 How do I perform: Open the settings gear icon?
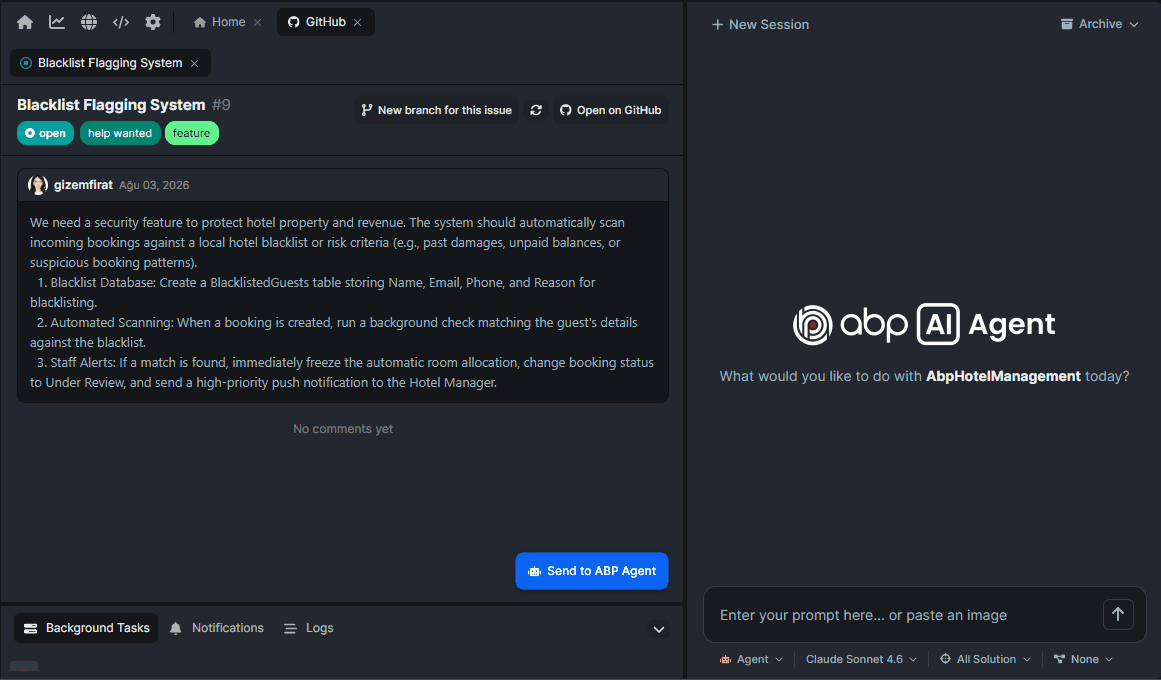click(153, 22)
